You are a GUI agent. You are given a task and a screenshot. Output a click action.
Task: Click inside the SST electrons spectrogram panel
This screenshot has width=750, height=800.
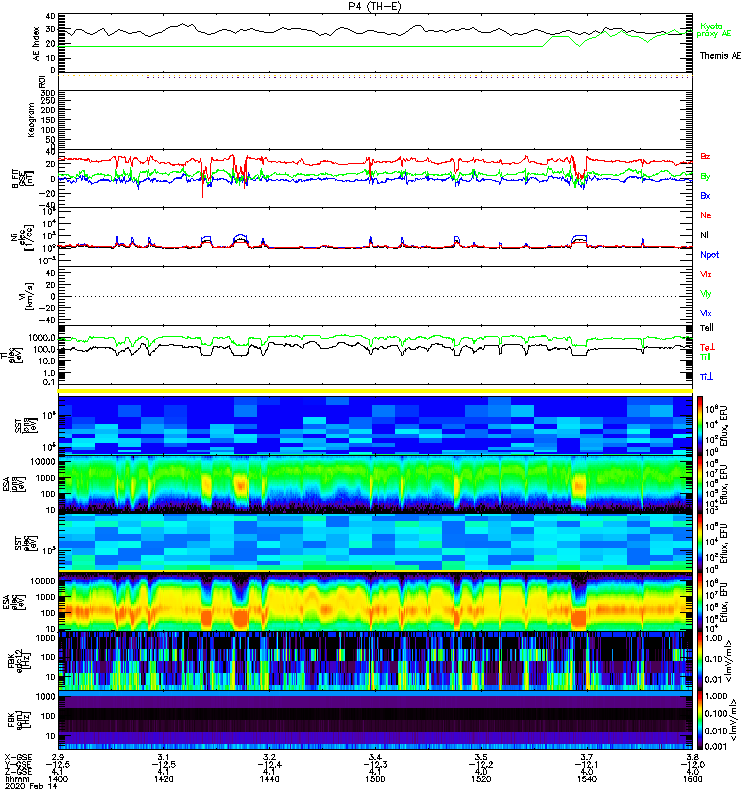tap(375, 542)
